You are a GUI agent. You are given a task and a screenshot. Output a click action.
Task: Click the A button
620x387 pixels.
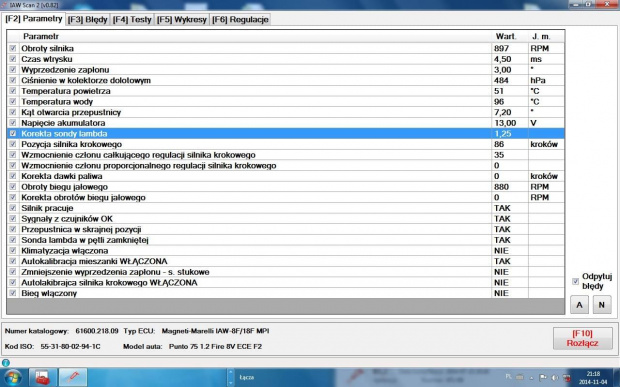tap(579, 305)
